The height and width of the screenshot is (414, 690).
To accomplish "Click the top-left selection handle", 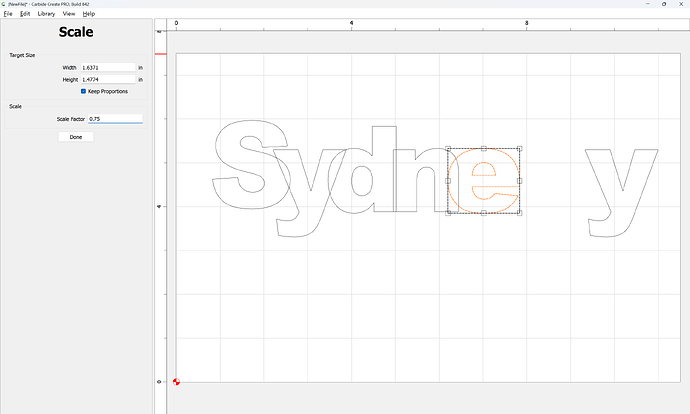I will coord(448,148).
